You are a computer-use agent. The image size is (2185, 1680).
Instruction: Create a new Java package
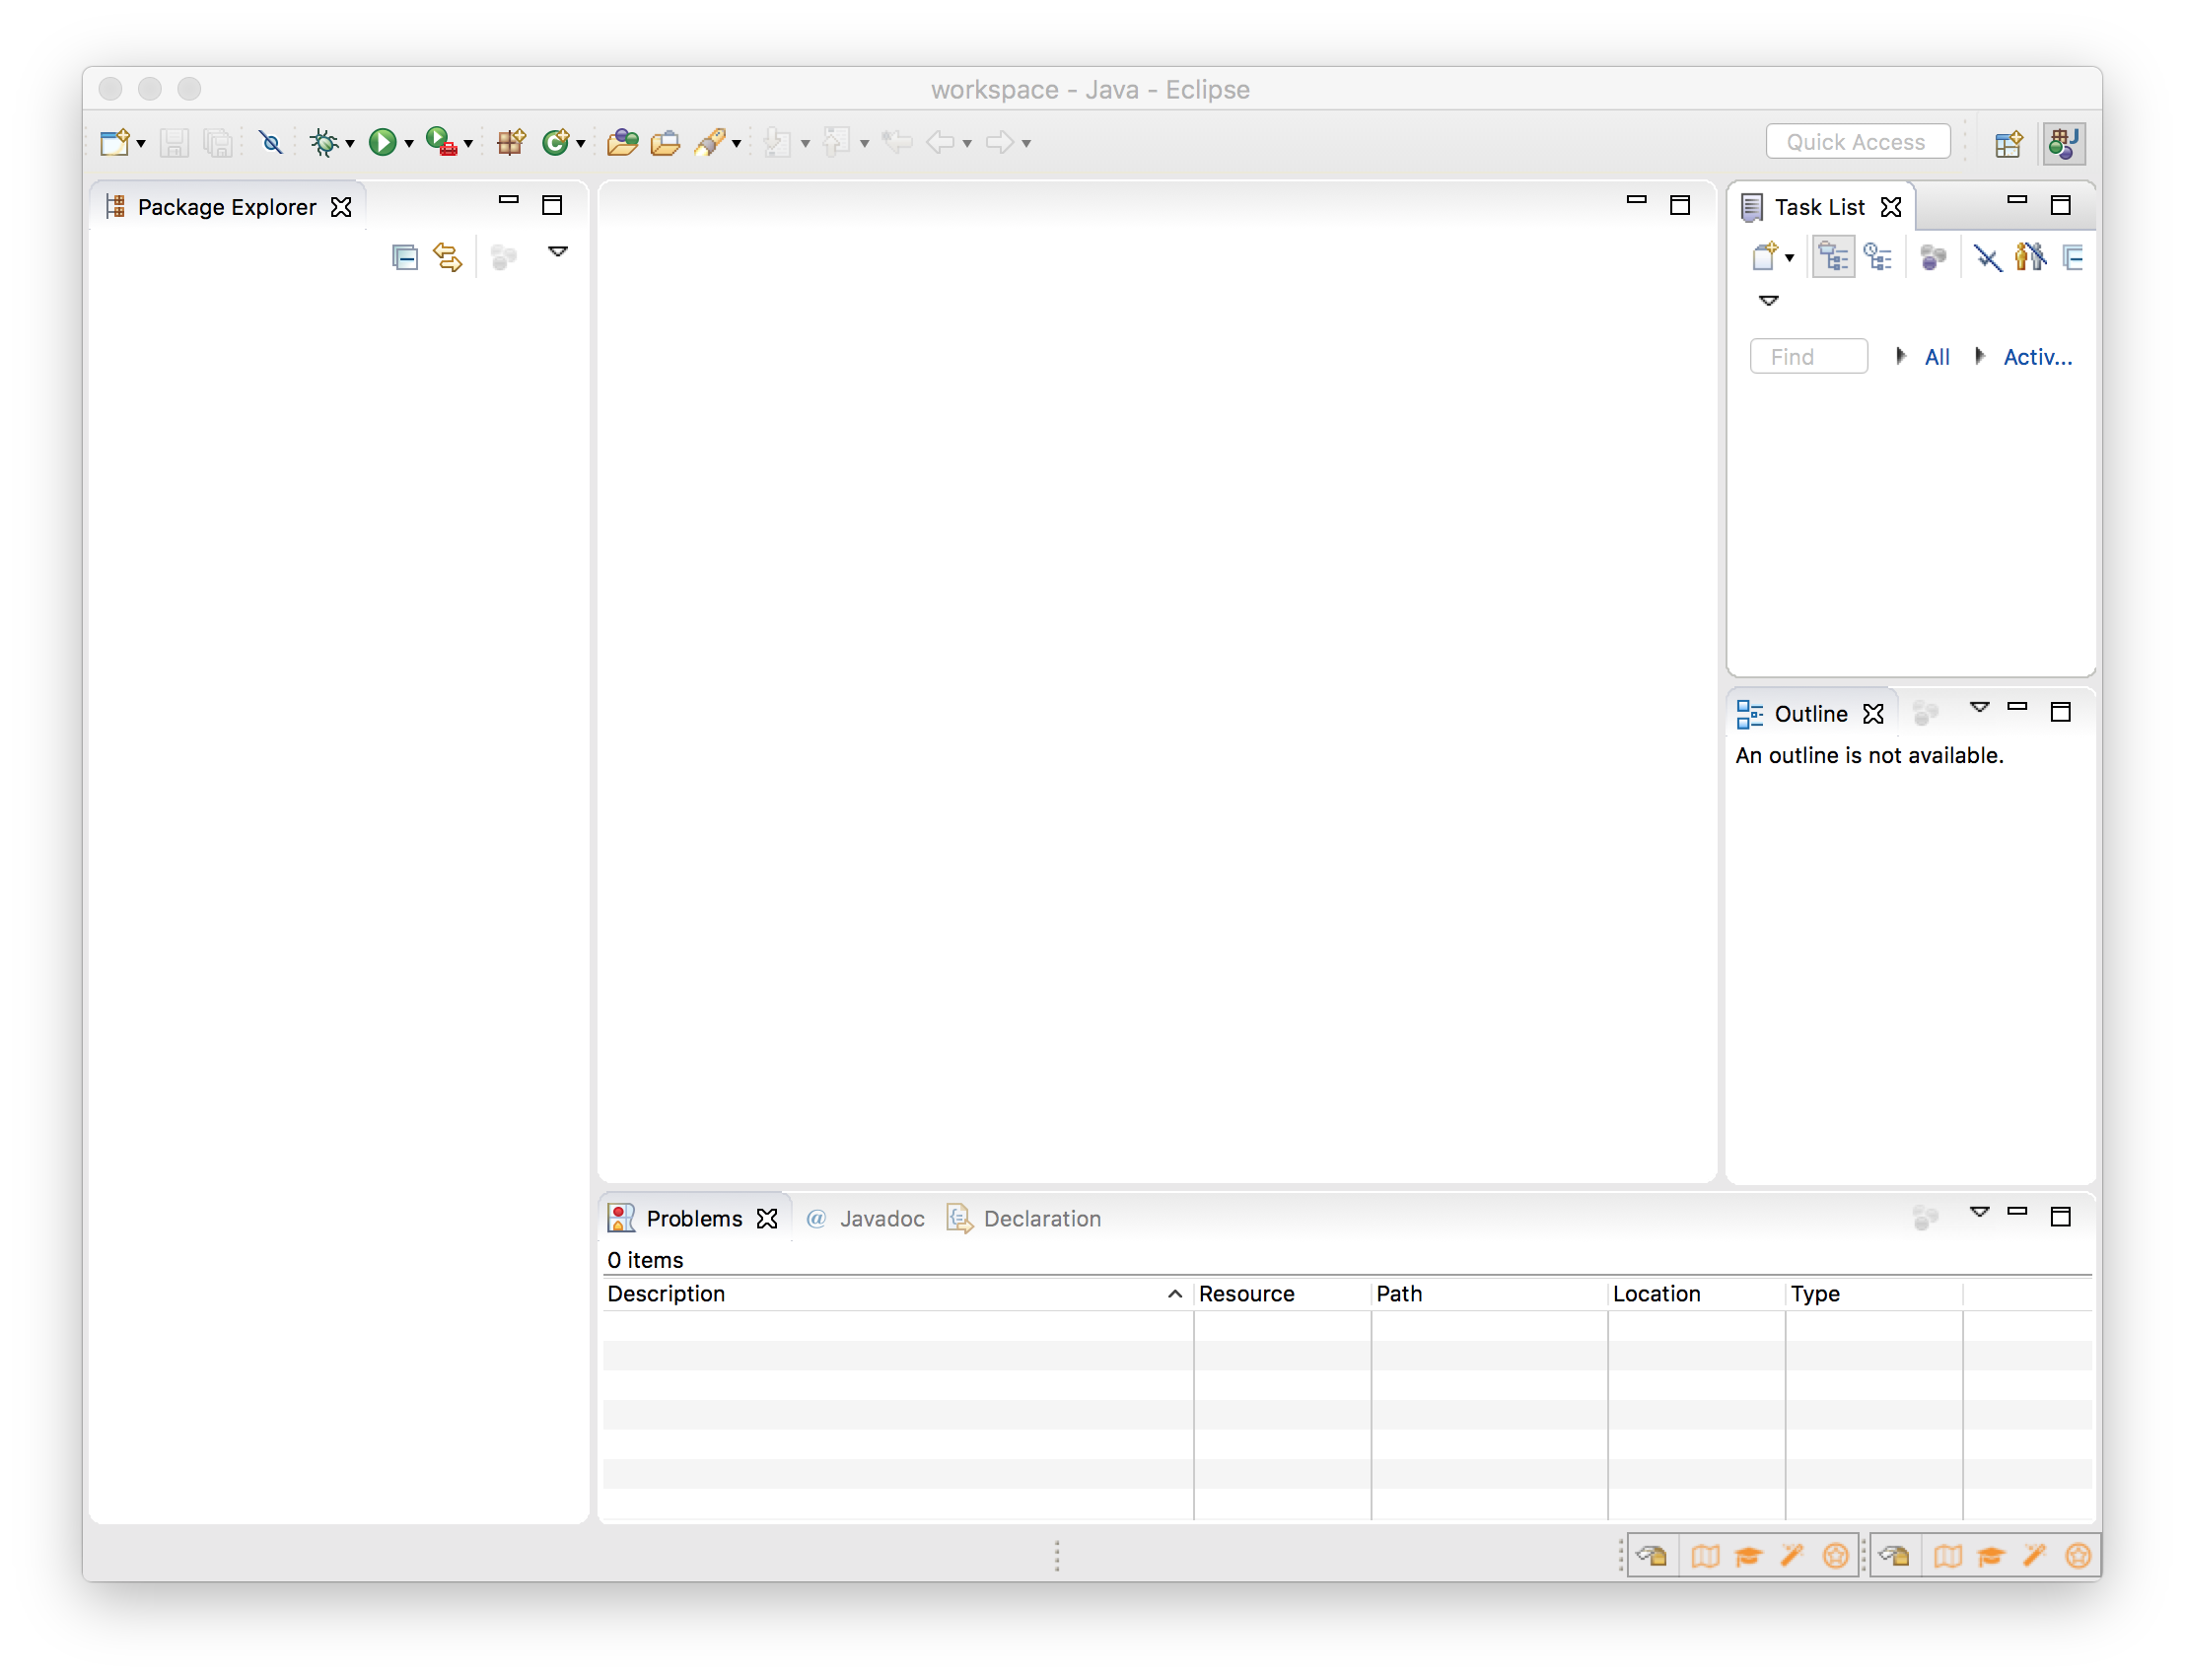511,142
